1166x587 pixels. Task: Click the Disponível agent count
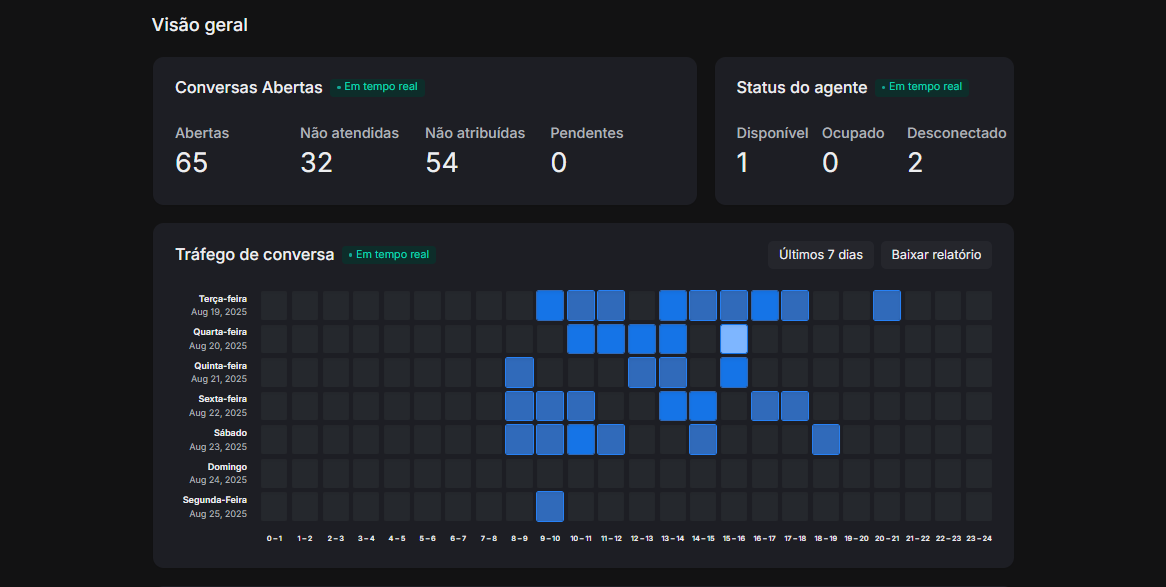click(x=743, y=163)
